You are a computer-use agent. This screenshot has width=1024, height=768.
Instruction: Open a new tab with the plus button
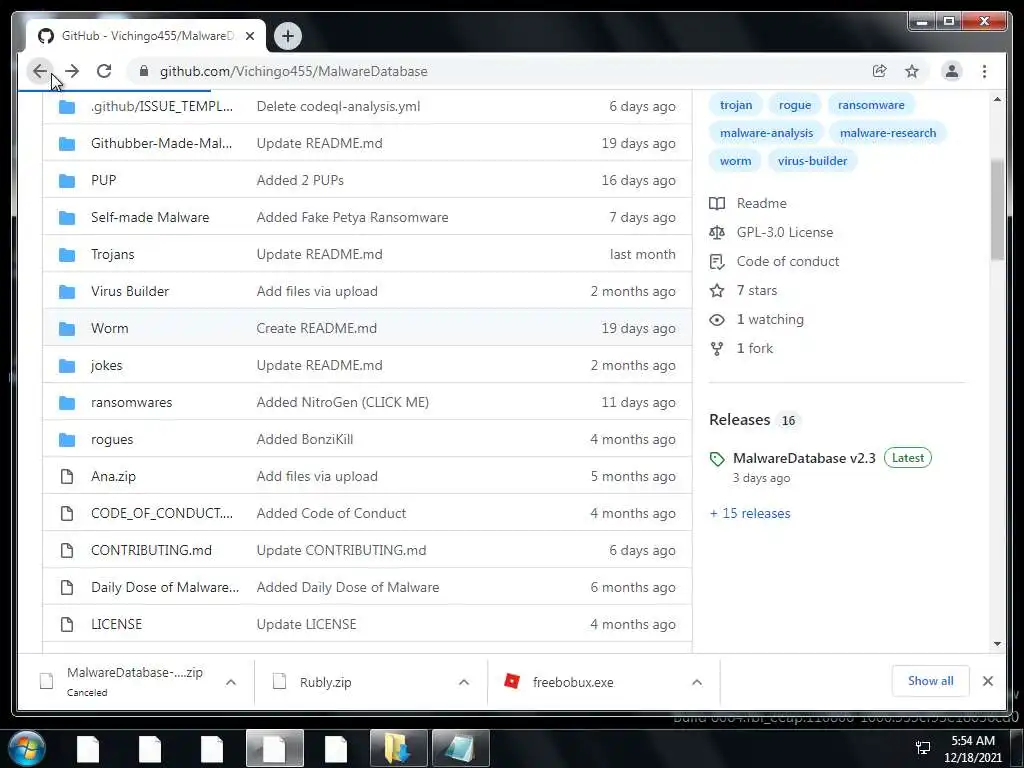tap(287, 36)
